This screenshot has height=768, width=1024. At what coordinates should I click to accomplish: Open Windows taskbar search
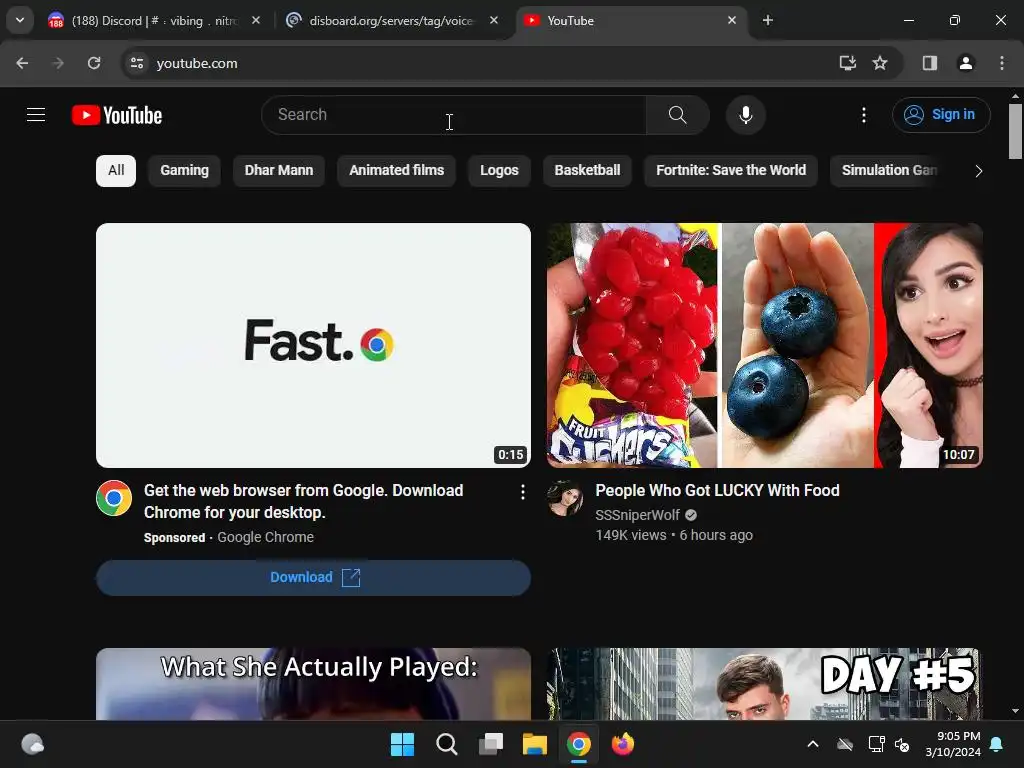pos(447,744)
